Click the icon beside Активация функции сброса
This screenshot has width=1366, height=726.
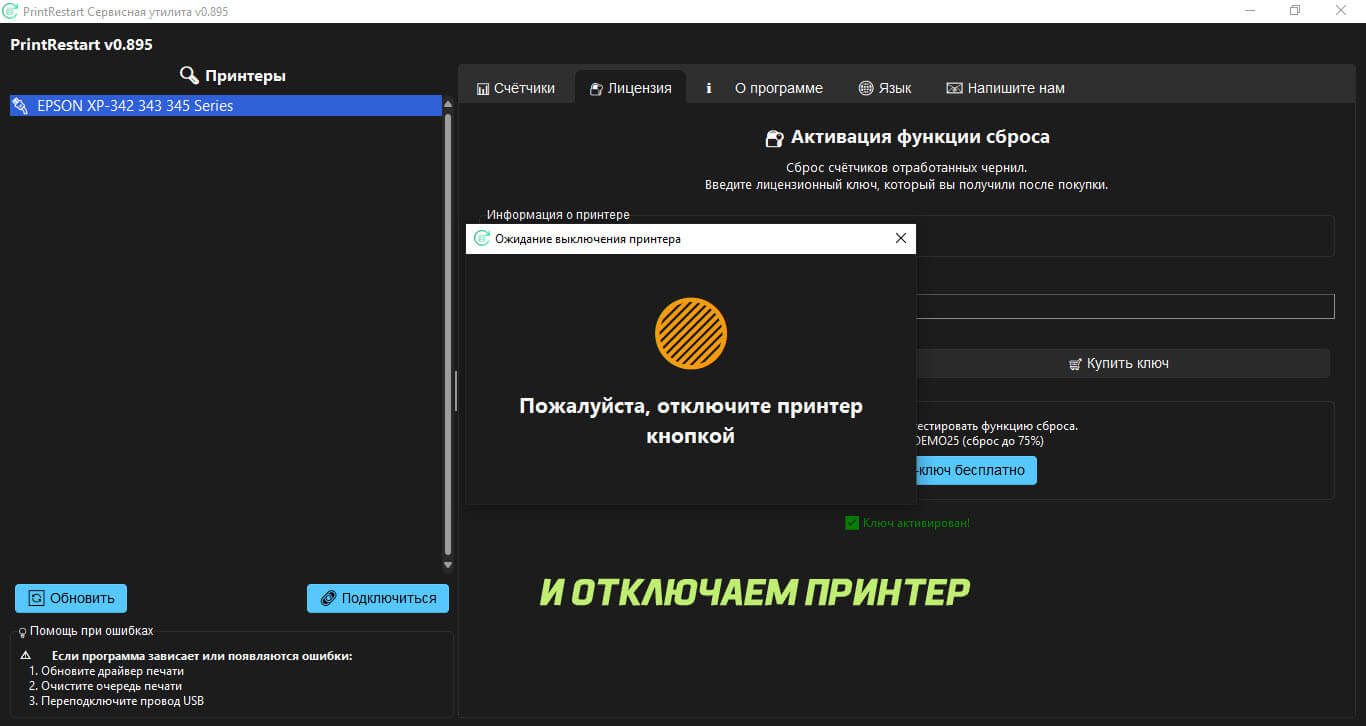[x=774, y=138]
